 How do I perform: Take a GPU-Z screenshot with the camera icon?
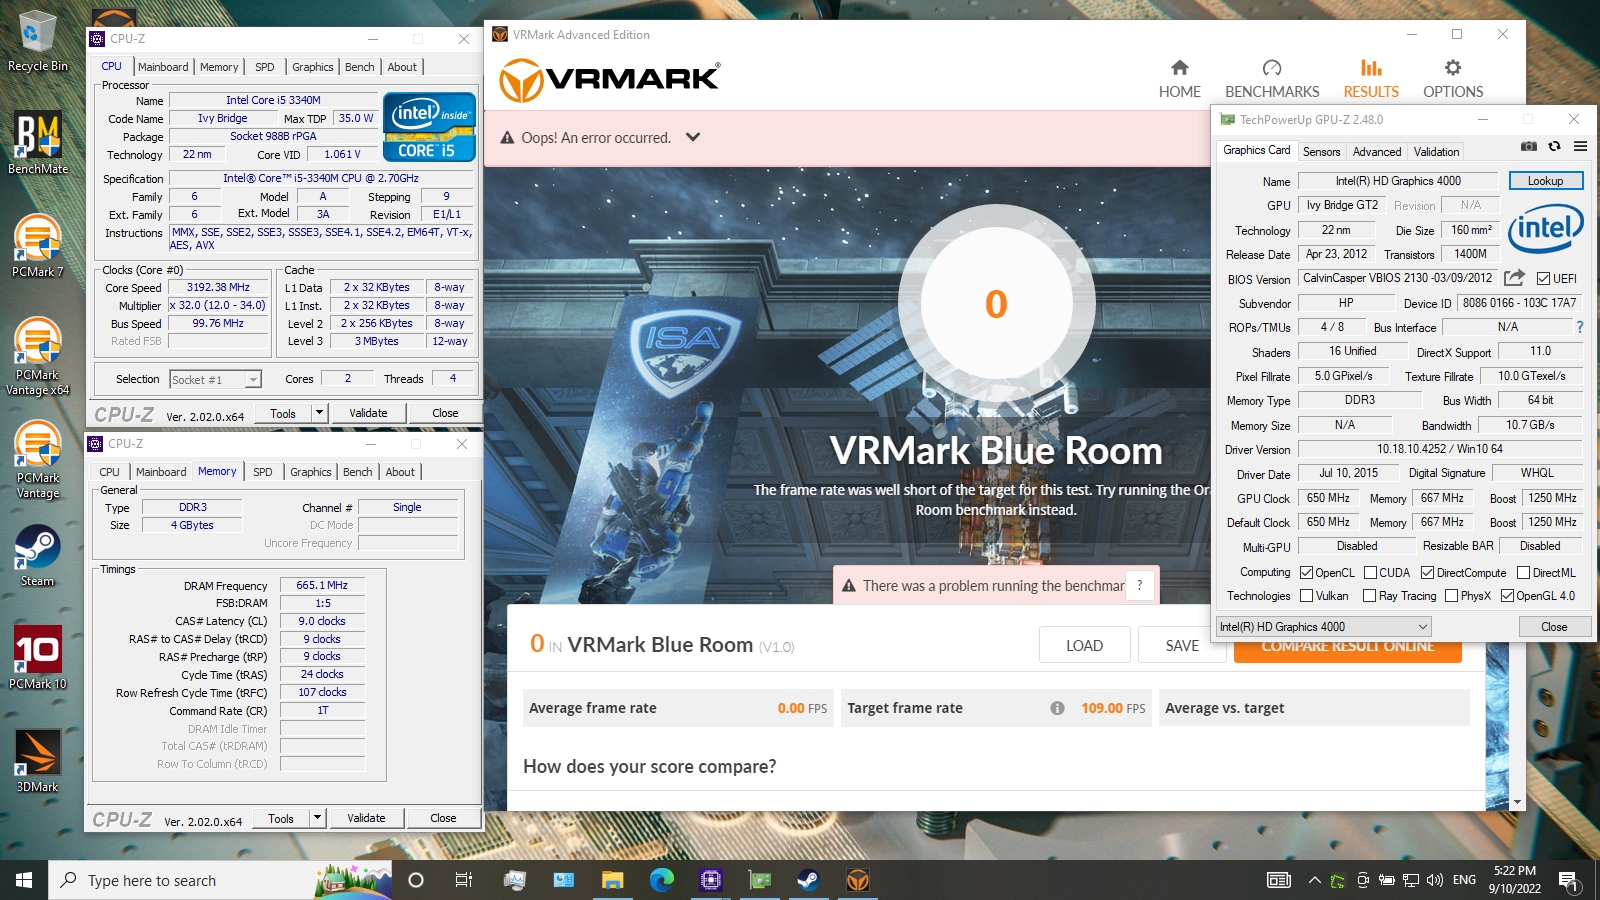[x=1529, y=146]
